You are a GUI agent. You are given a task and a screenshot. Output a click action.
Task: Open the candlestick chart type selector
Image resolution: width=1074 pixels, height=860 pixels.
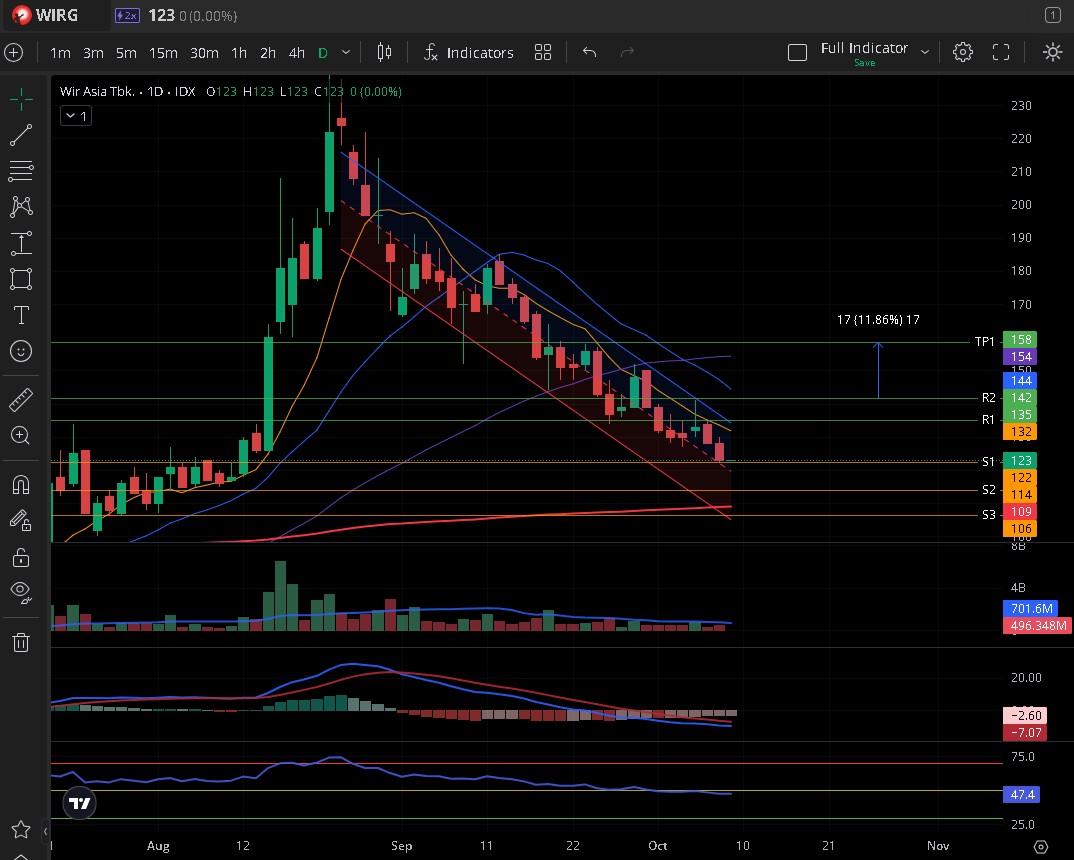coord(385,52)
